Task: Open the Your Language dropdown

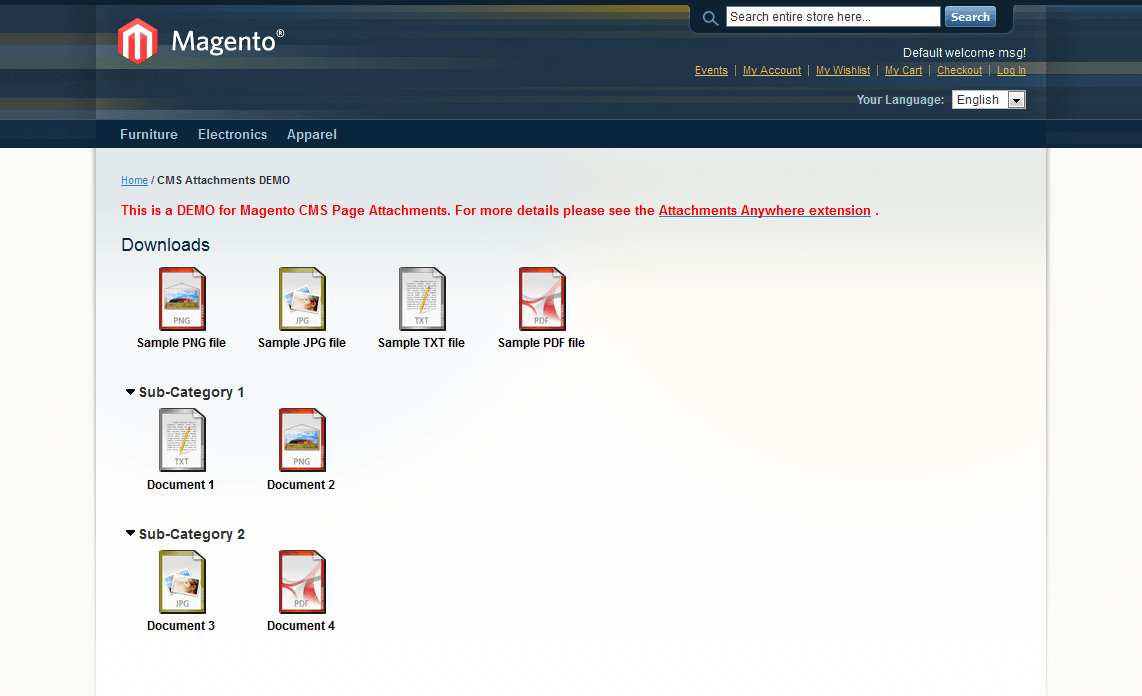Action: [988, 100]
